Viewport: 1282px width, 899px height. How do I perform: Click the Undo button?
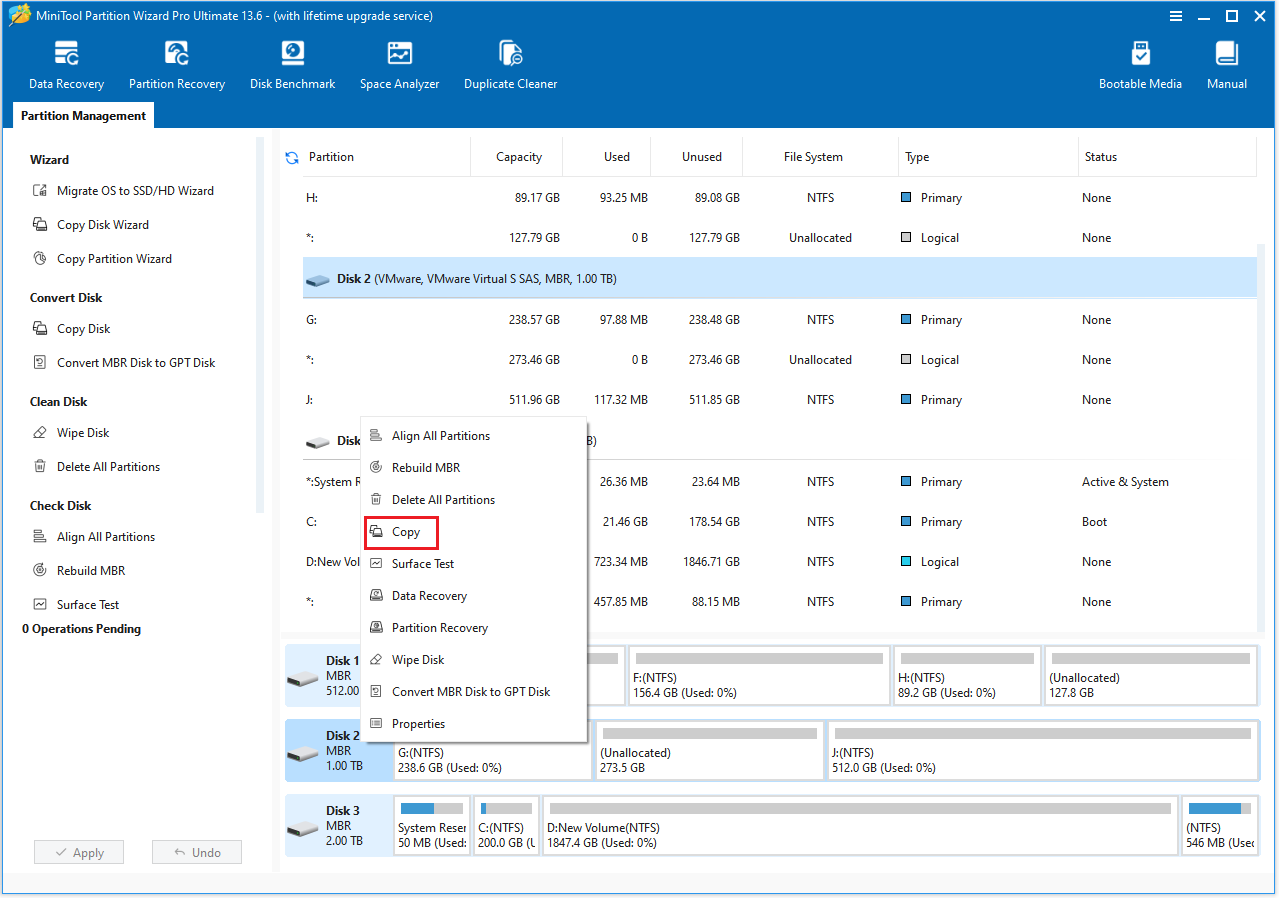pyautogui.click(x=197, y=853)
